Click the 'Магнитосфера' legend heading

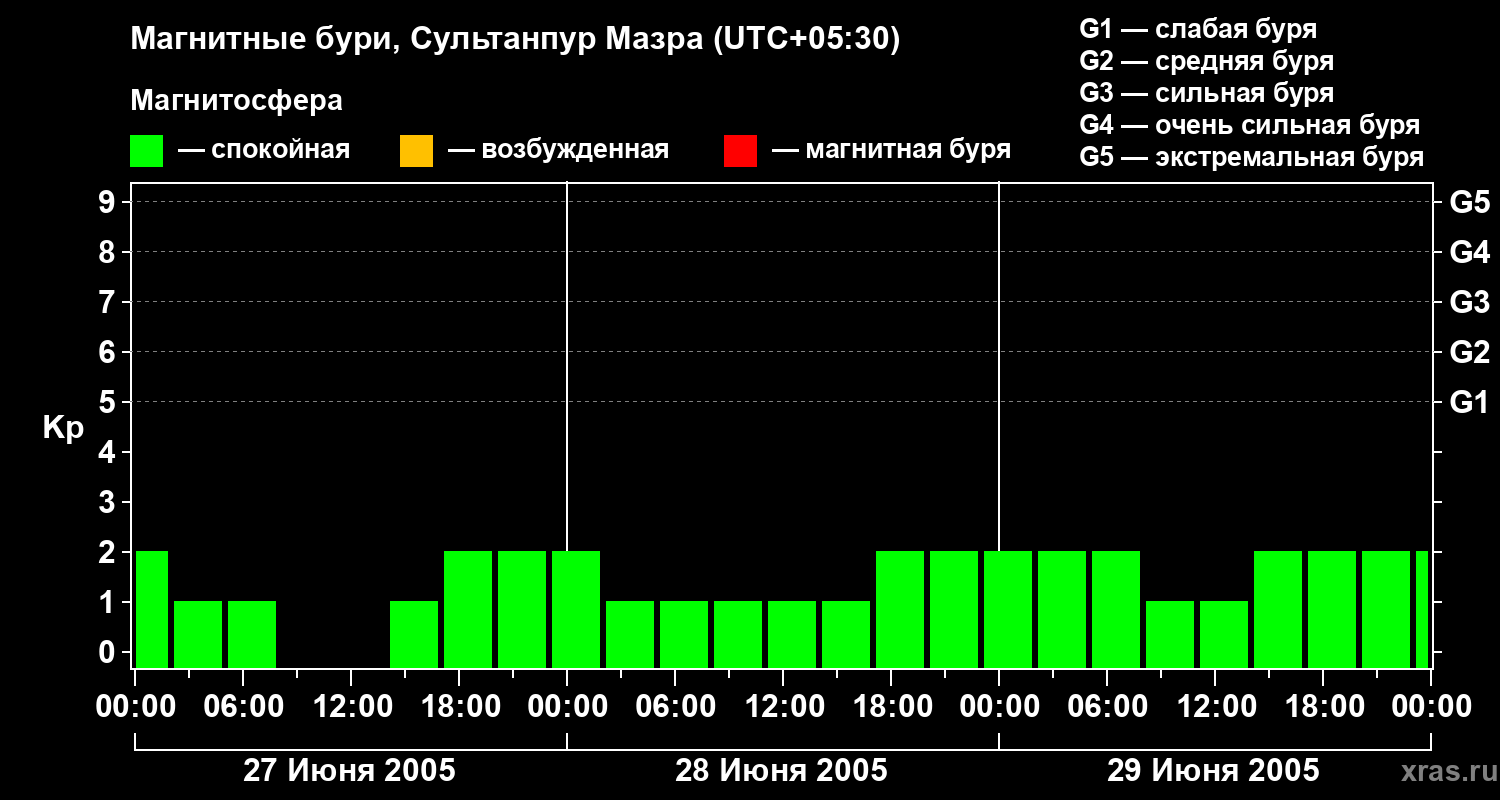pyautogui.click(x=236, y=101)
